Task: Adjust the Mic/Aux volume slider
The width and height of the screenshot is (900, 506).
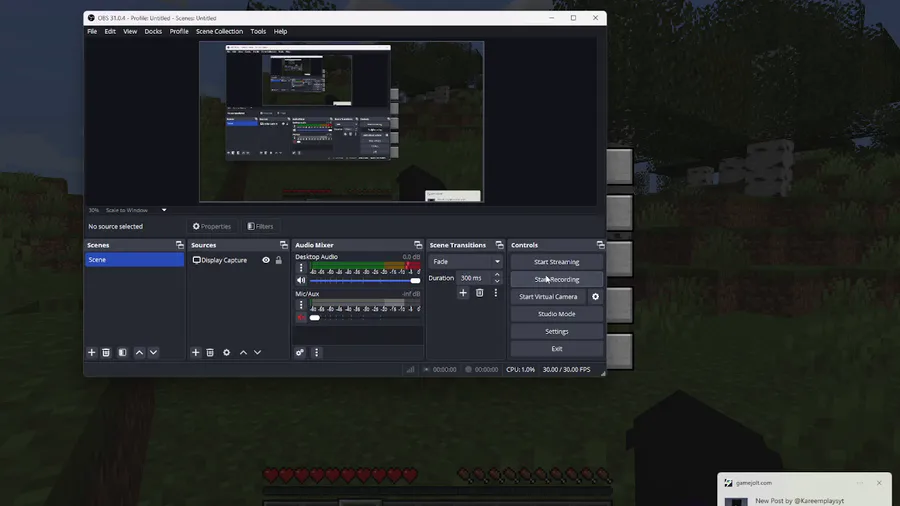Action: coord(364,317)
